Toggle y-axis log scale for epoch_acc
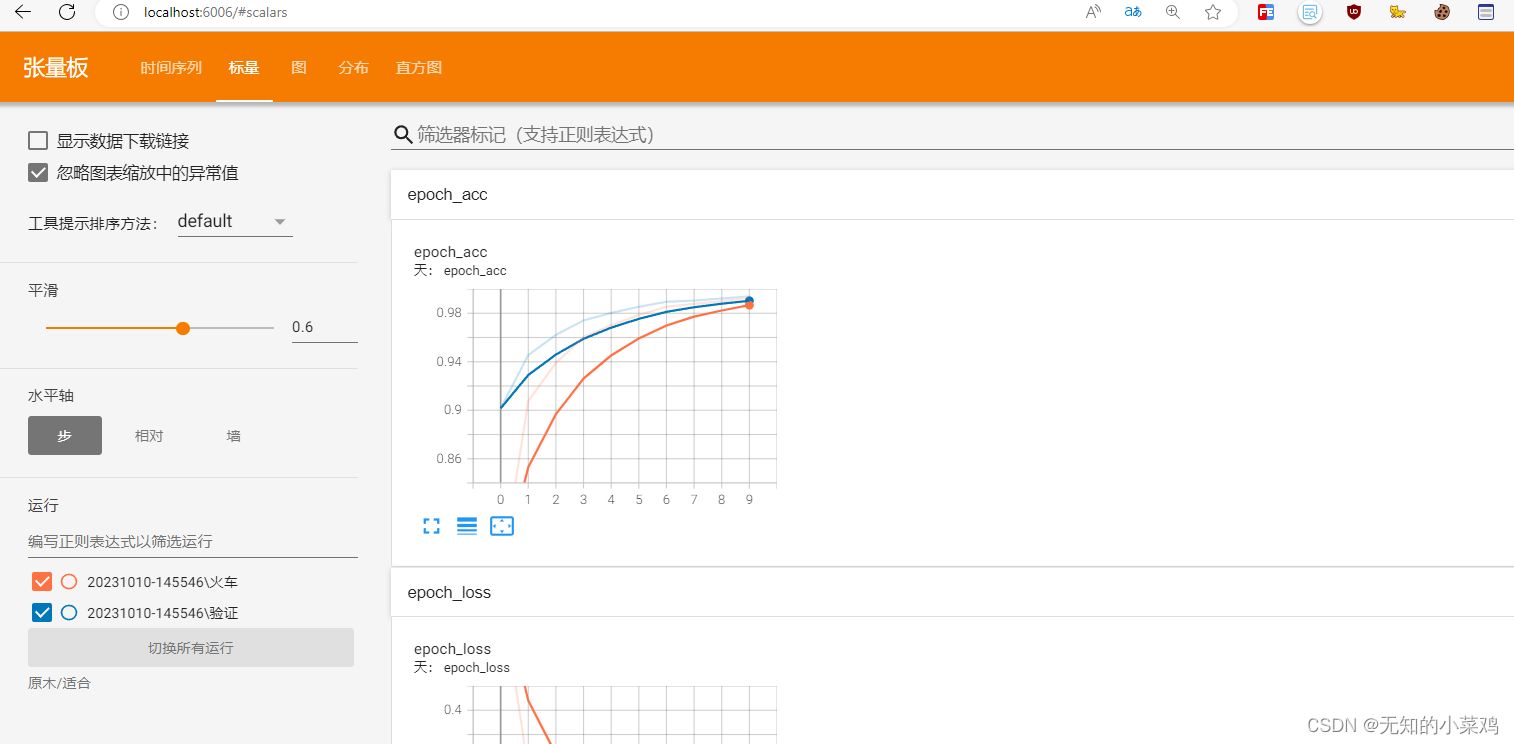This screenshot has height=744, width=1514. point(467,526)
